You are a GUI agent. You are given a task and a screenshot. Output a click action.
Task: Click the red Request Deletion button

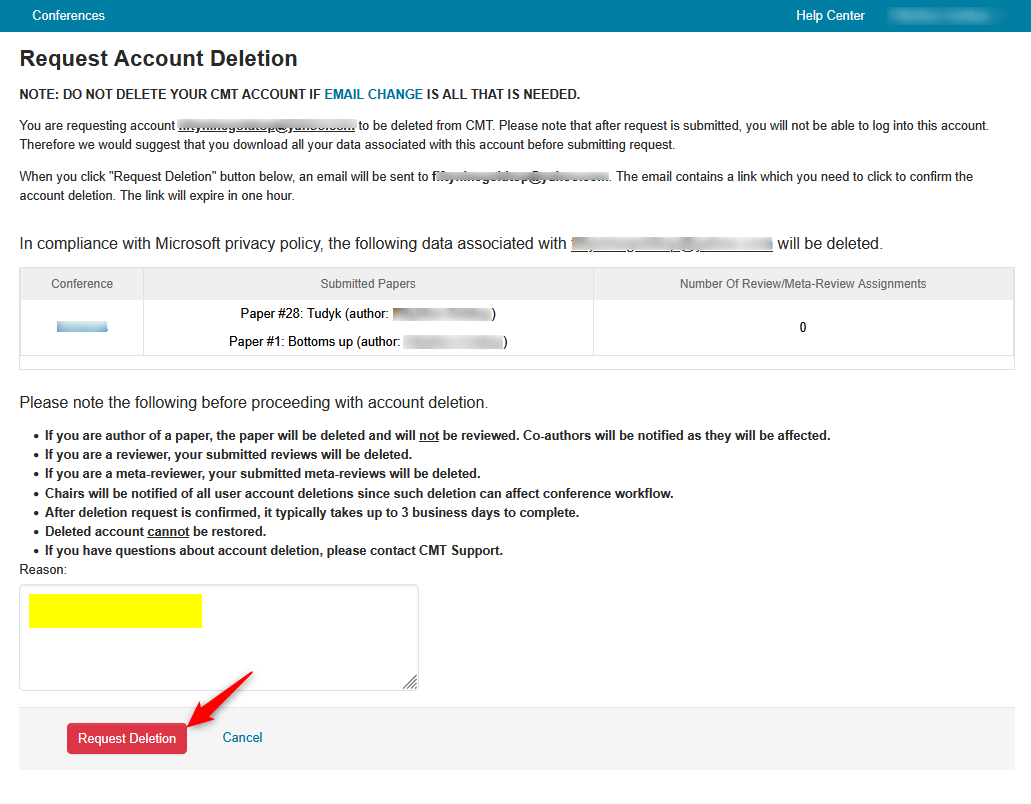pos(127,738)
